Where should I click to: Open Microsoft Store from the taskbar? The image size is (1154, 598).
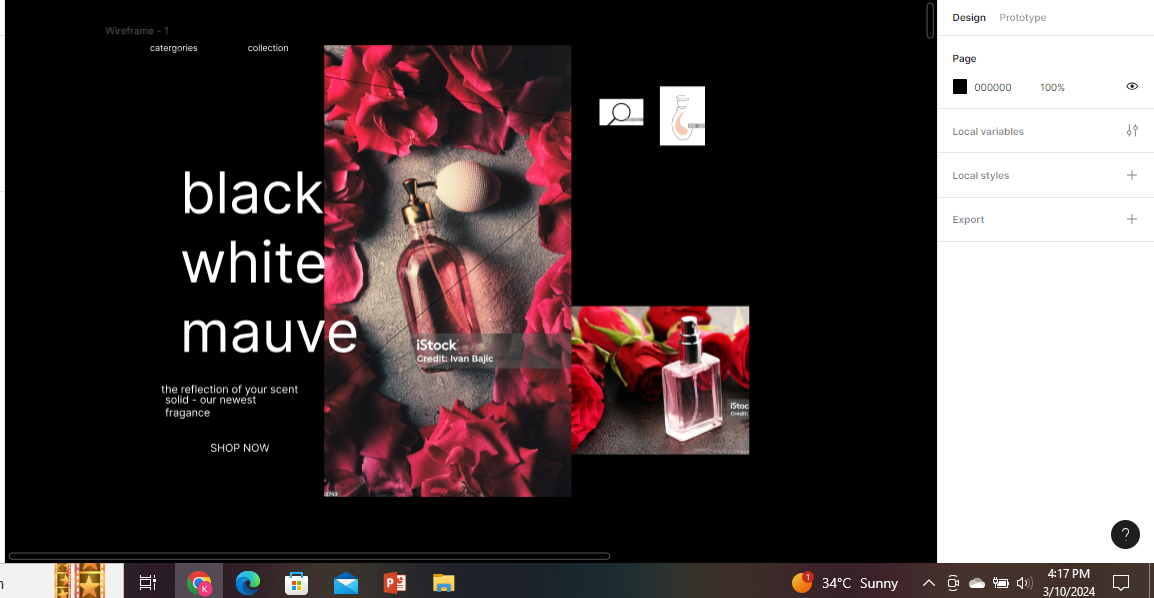[x=297, y=583]
